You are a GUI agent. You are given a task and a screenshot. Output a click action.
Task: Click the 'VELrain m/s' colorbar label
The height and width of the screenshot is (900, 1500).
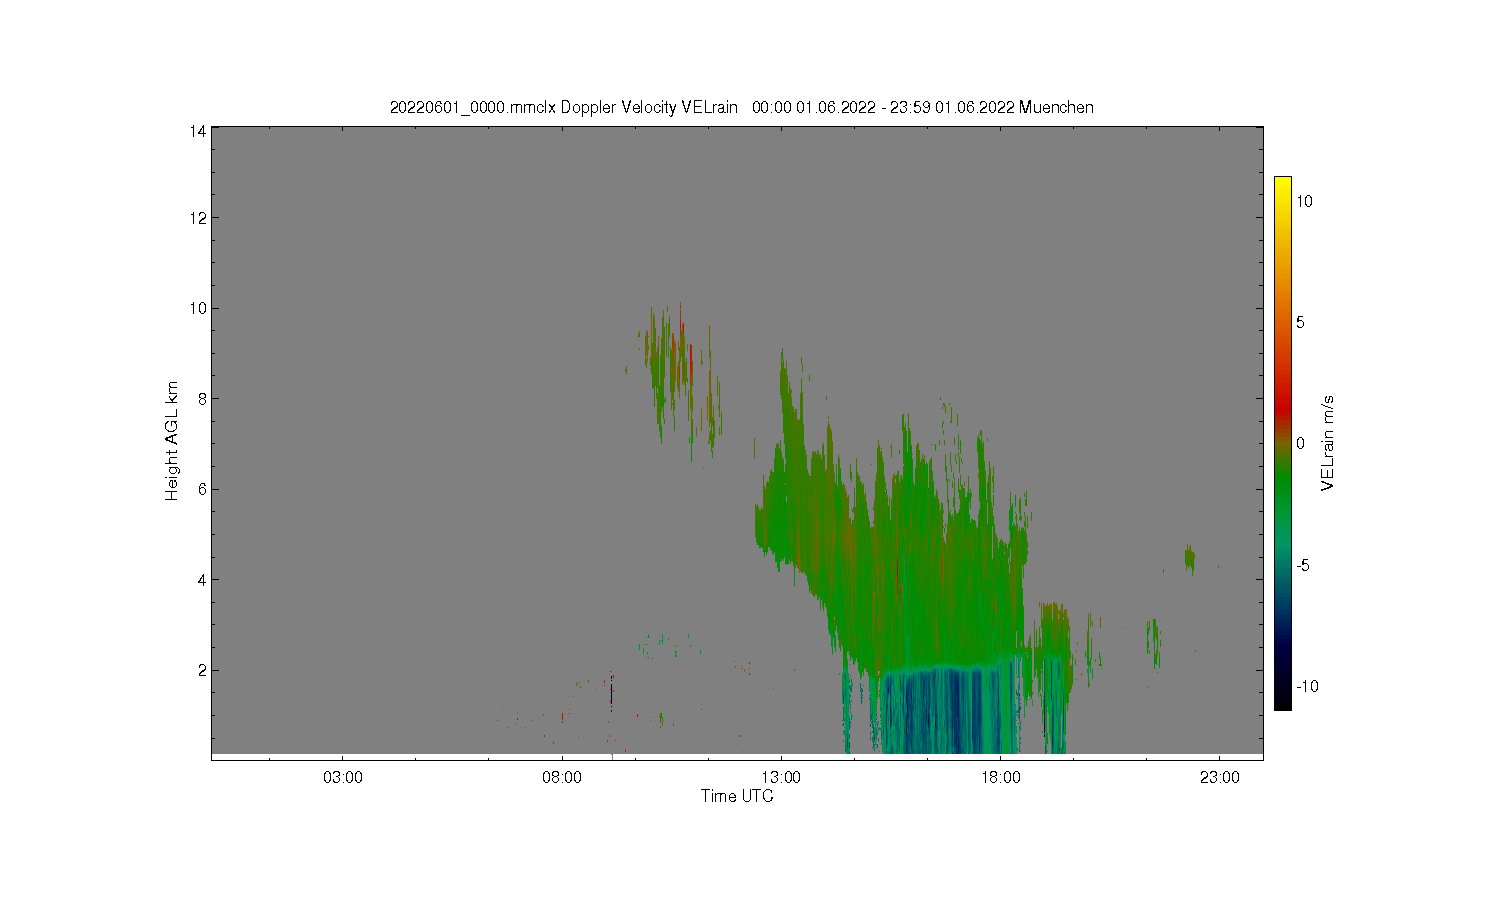pyautogui.click(x=1328, y=443)
